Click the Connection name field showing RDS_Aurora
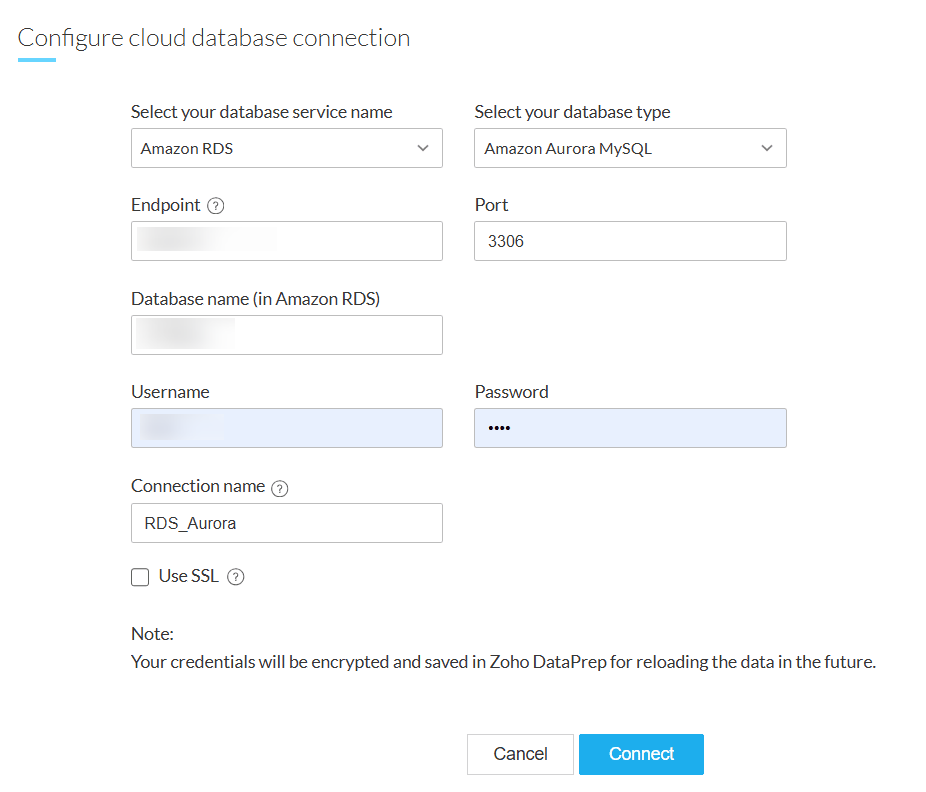This screenshot has width=926, height=792. 286,523
